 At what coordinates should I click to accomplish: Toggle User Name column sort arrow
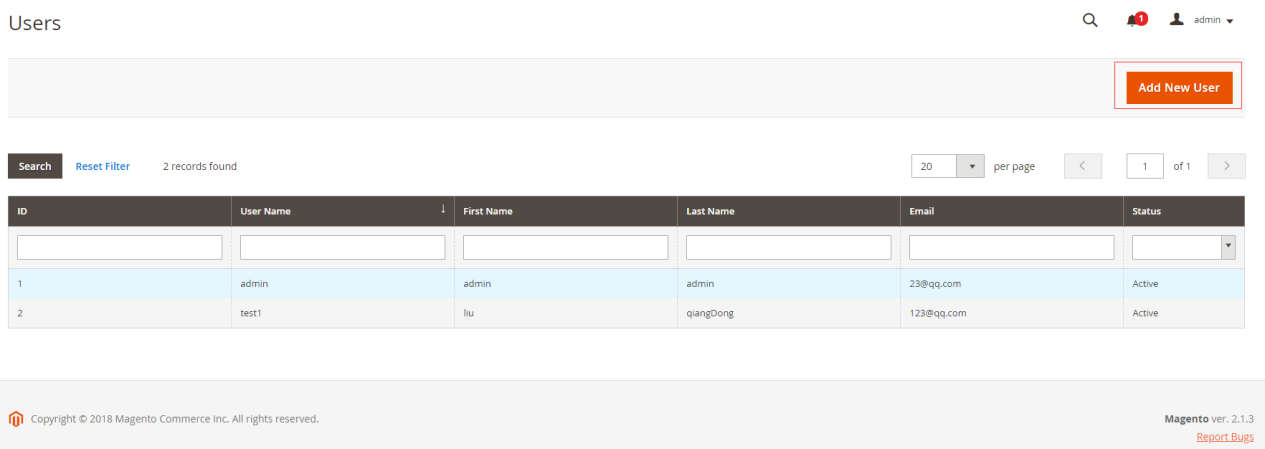coord(443,210)
